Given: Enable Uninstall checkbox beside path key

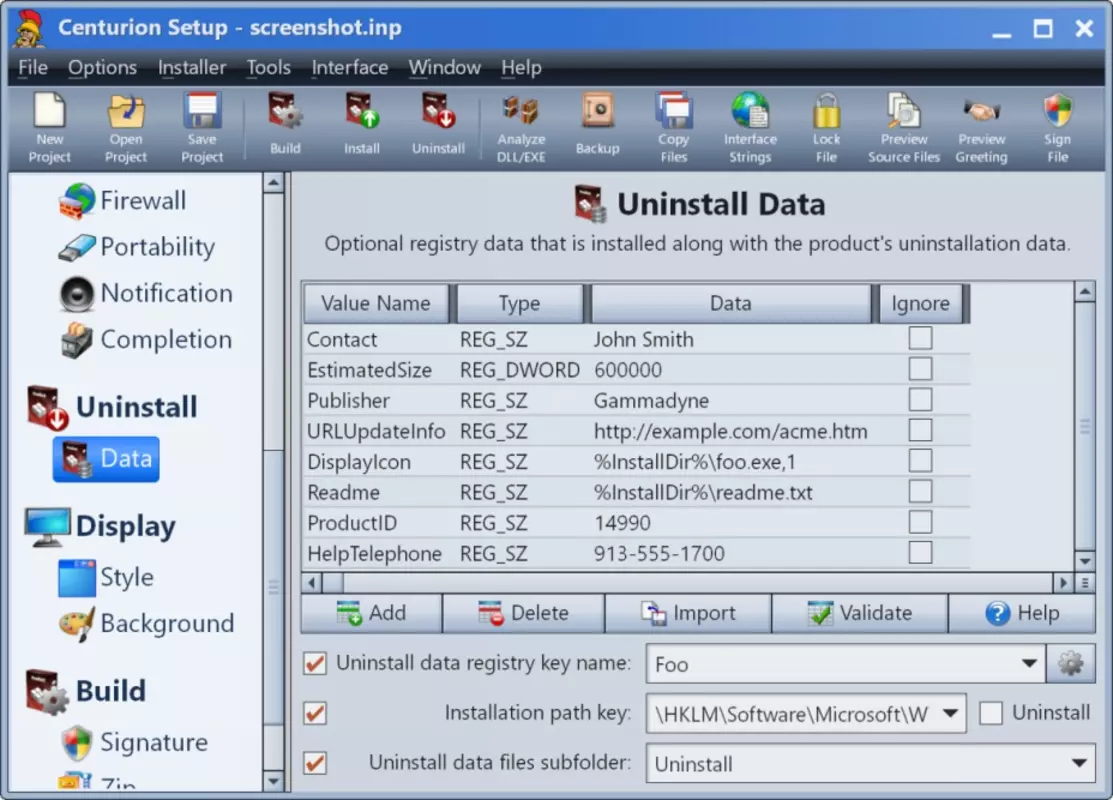Looking at the screenshot, I should (x=991, y=713).
